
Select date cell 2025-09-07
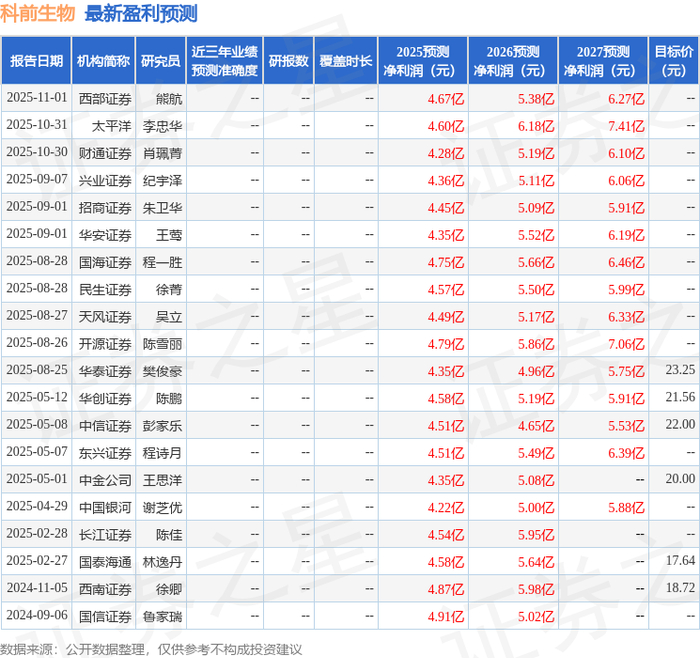coord(37,179)
